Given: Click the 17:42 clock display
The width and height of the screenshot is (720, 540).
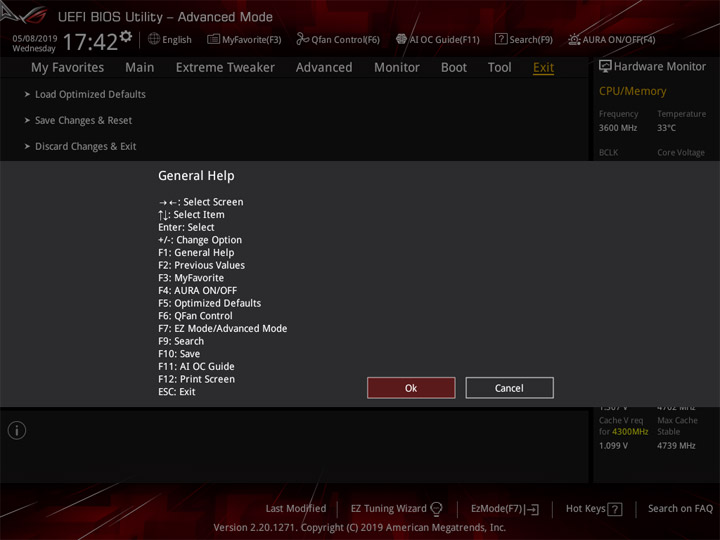Looking at the screenshot, I should (x=90, y=42).
